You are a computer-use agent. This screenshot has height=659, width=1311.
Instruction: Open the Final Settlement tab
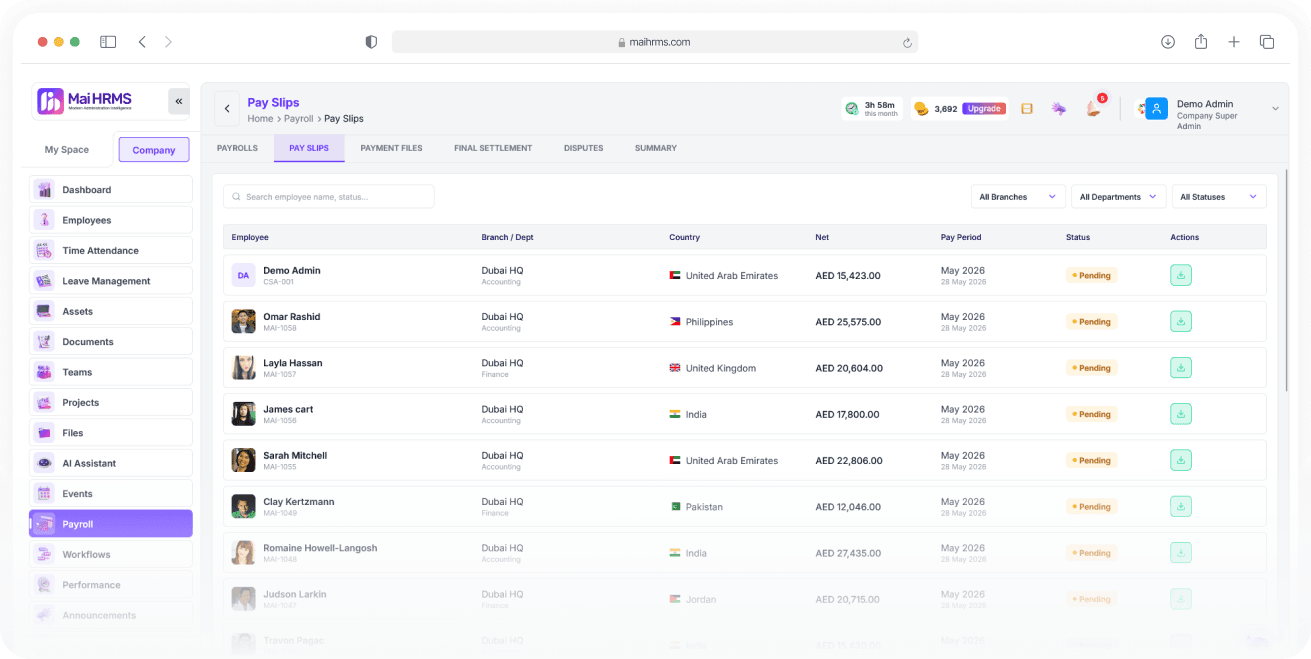tap(493, 148)
